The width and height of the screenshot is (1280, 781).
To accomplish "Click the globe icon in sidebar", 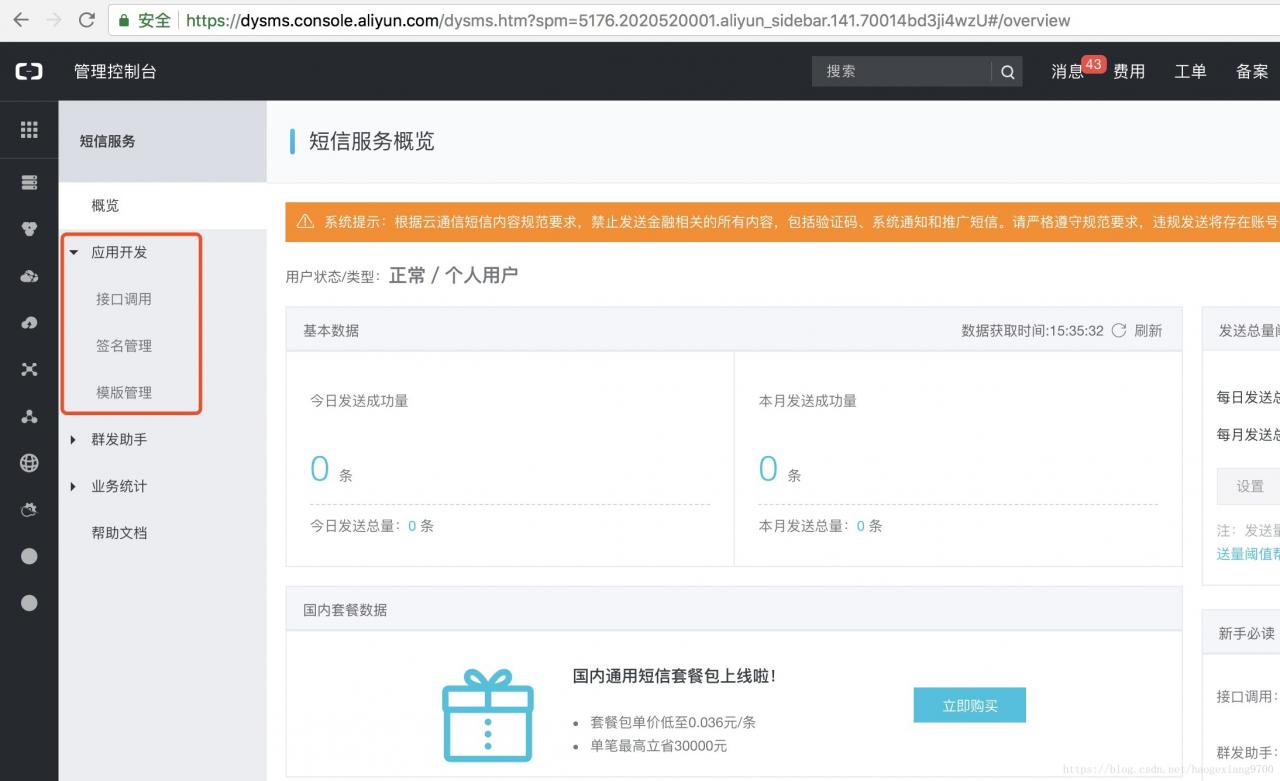I will [x=29, y=463].
